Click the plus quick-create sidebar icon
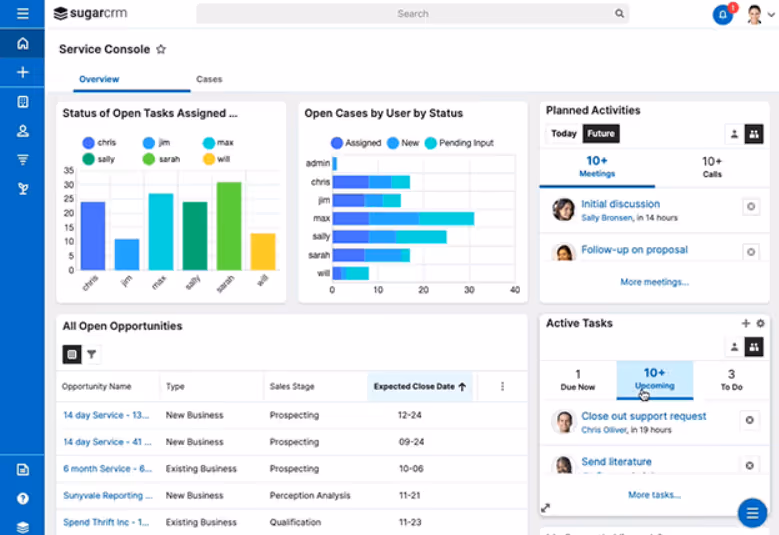Screen dimensions: 779x535 point(22,73)
